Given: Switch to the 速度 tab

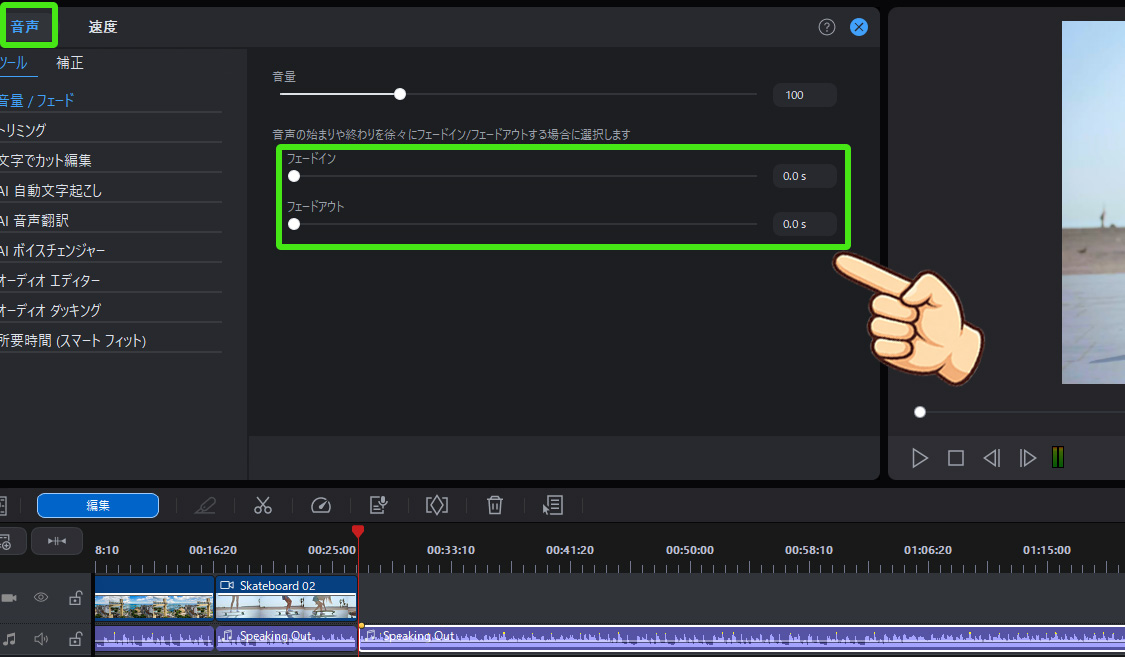Looking at the screenshot, I should pyautogui.click(x=101, y=27).
